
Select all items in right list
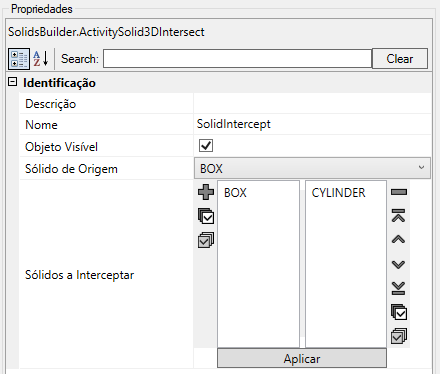tap(399, 312)
